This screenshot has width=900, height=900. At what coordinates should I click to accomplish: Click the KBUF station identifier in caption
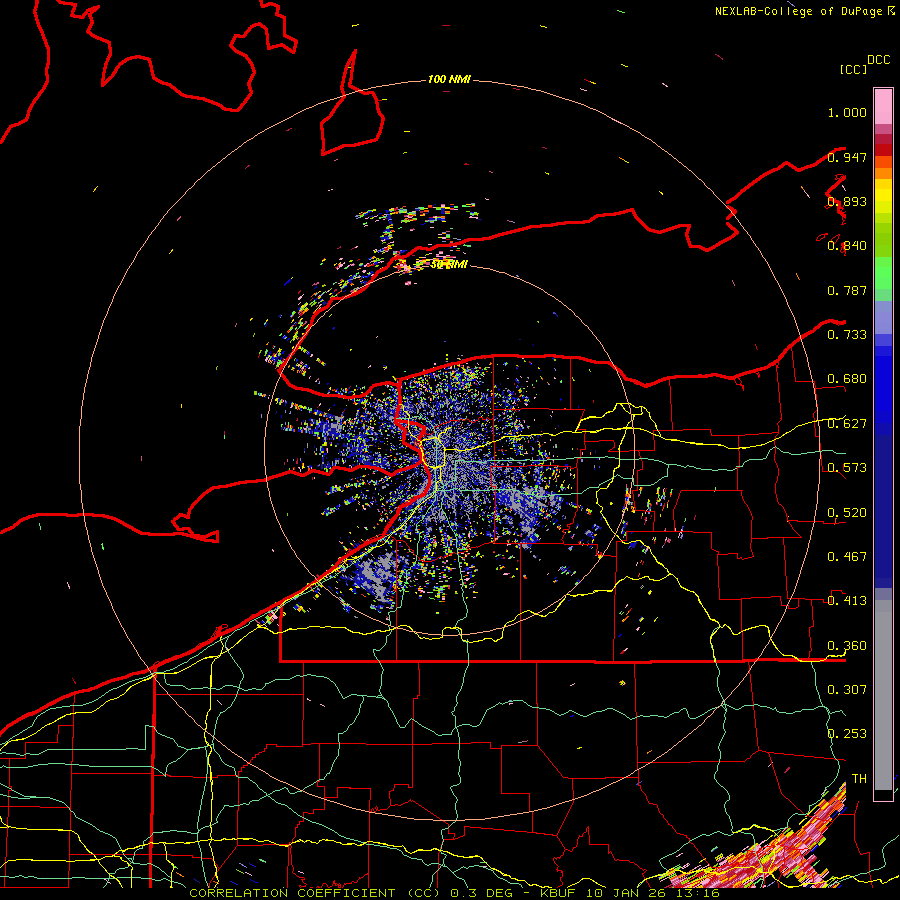pyautogui.click(x=557, y=893)
